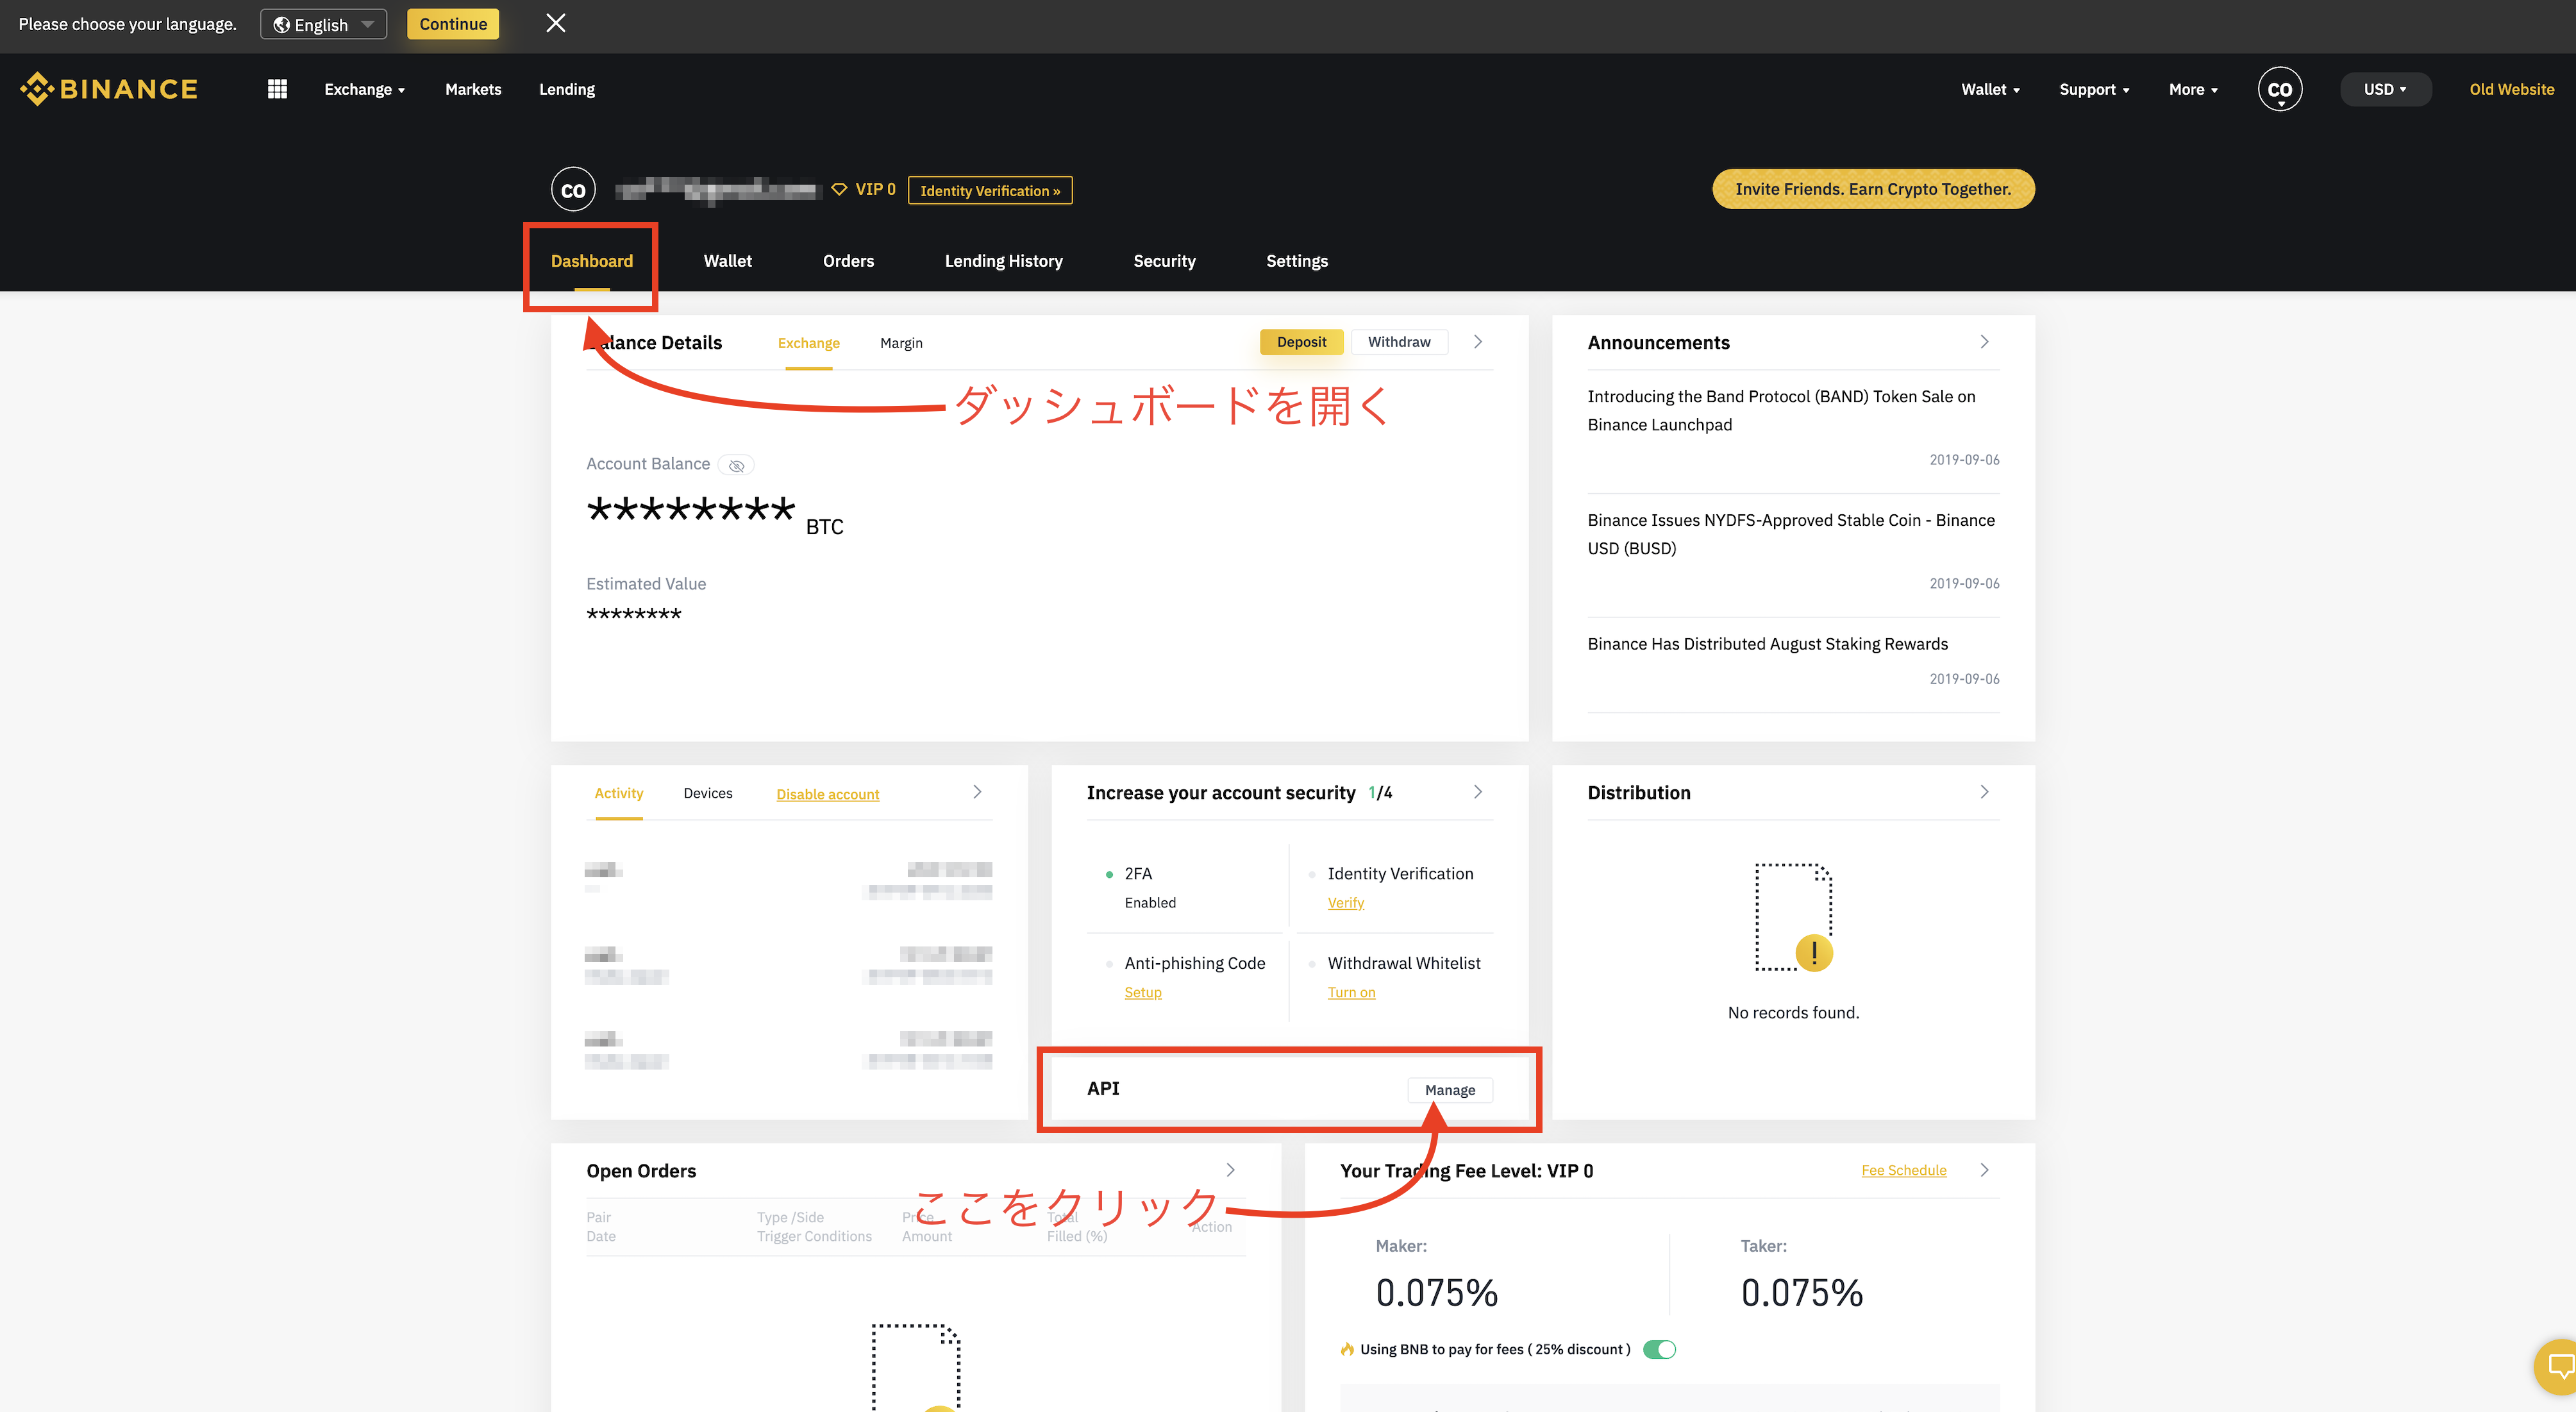
Task: Expand Distribution chevron arrow
Action: coord(1984,792)
